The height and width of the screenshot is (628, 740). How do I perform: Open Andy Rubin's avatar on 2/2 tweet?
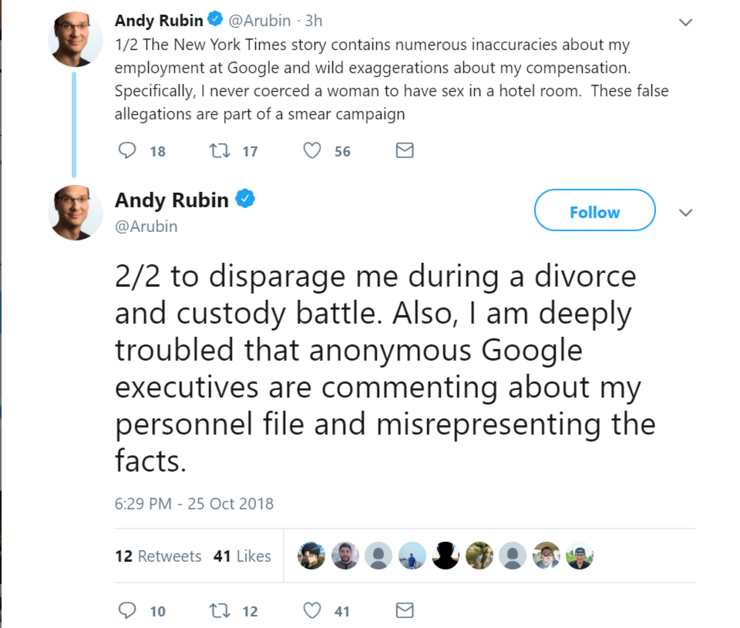click(x=77, y=212)
